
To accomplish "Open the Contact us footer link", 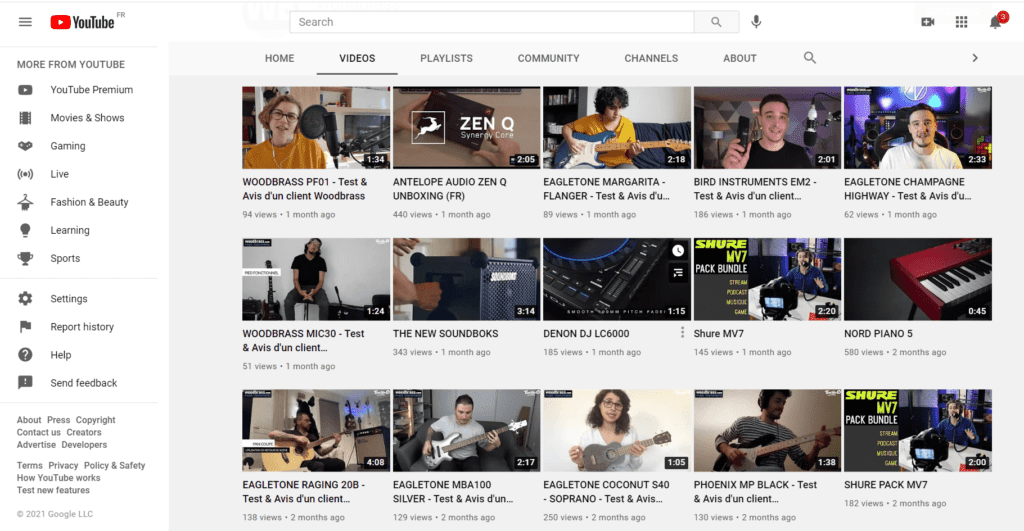I will 39,432.
